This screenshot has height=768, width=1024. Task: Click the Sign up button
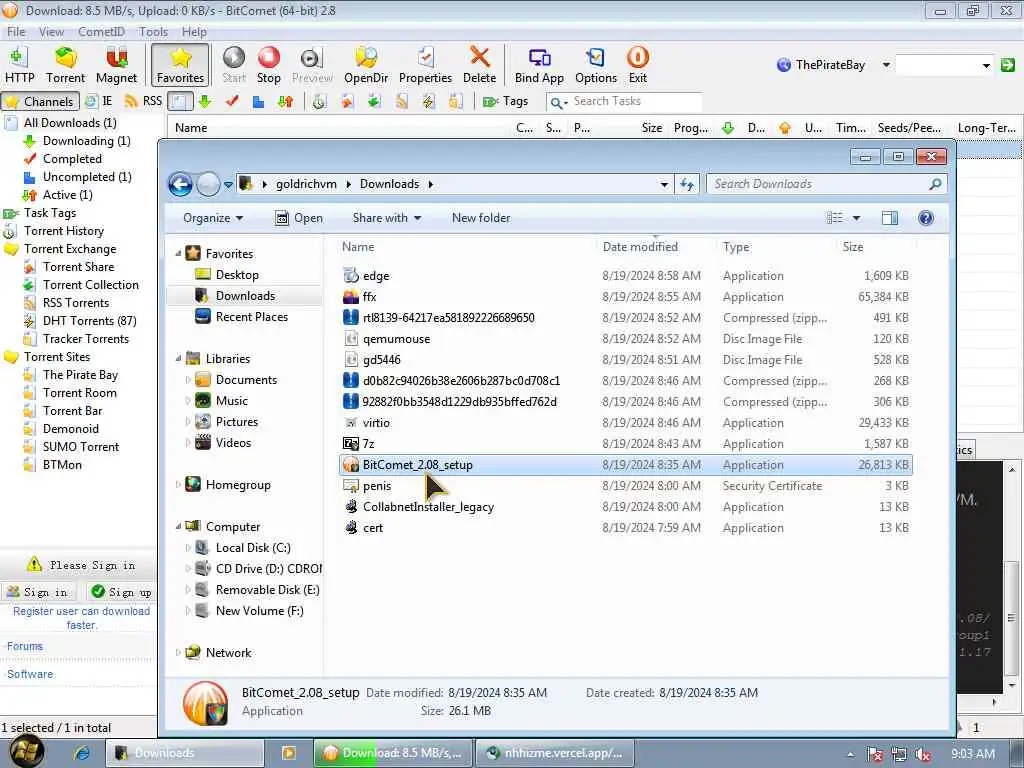tap(121, 592)
